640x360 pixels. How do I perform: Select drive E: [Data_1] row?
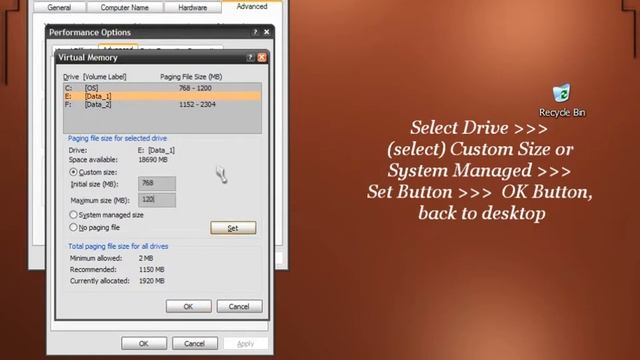(162, 96)
